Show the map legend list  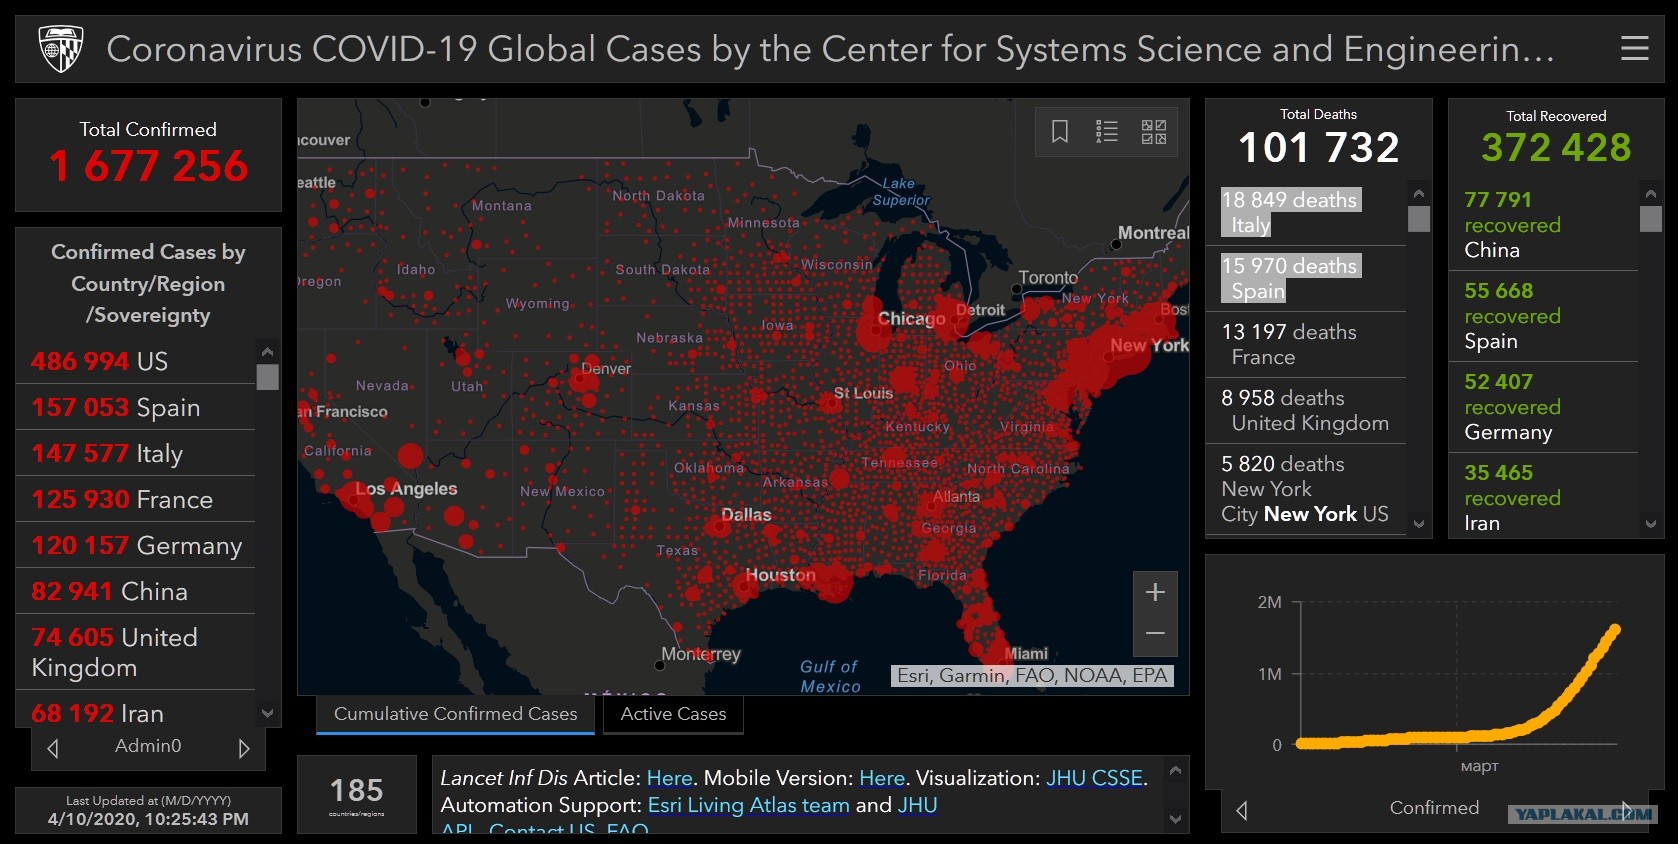click(x=1107, y=131)
